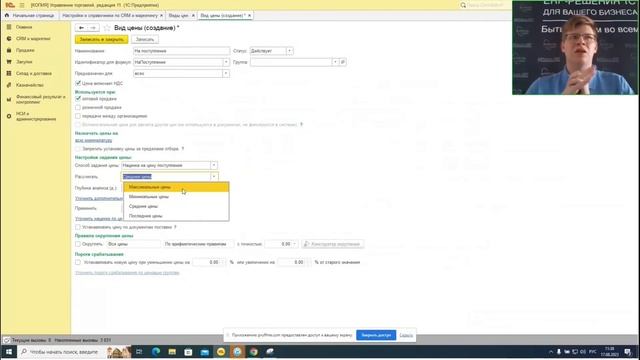Image resolution: width=640 pixels, height=360 pixels.
Task: Open the 1C main menu hamburger icon
Action: [x=22, y=5]
